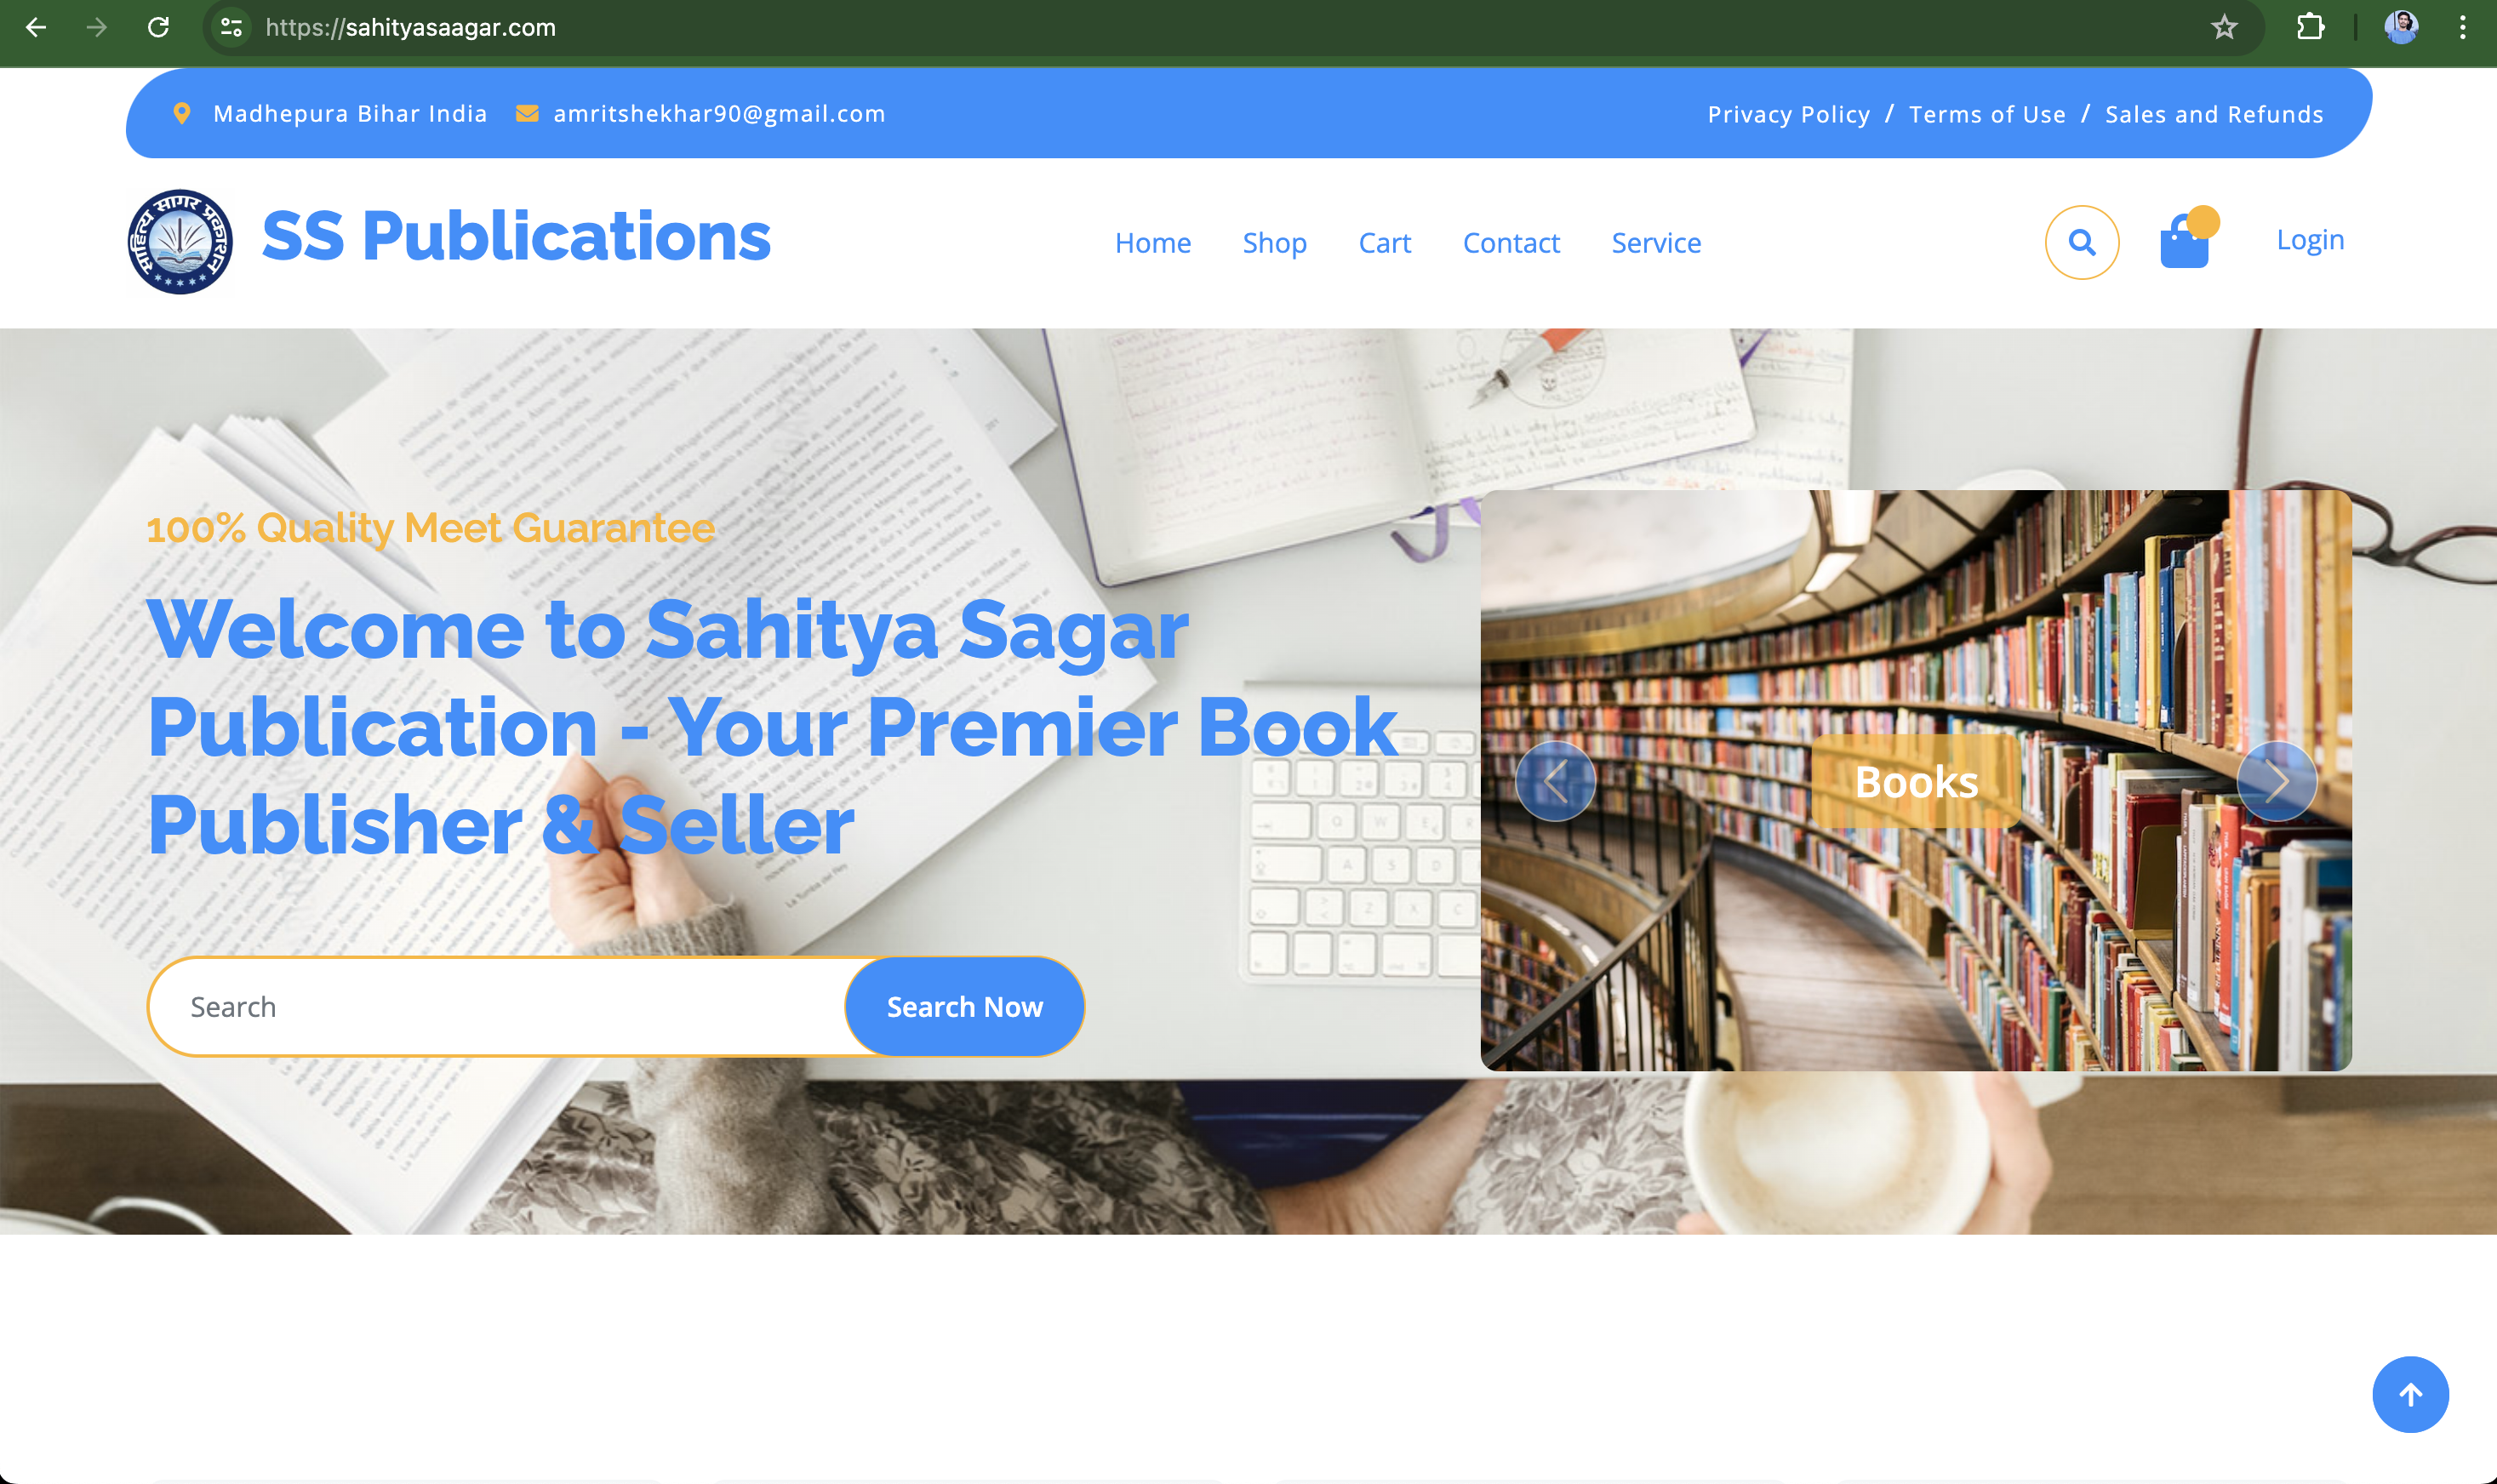Click the scroll-to-top arrow button

(x=2410, y=1394)
